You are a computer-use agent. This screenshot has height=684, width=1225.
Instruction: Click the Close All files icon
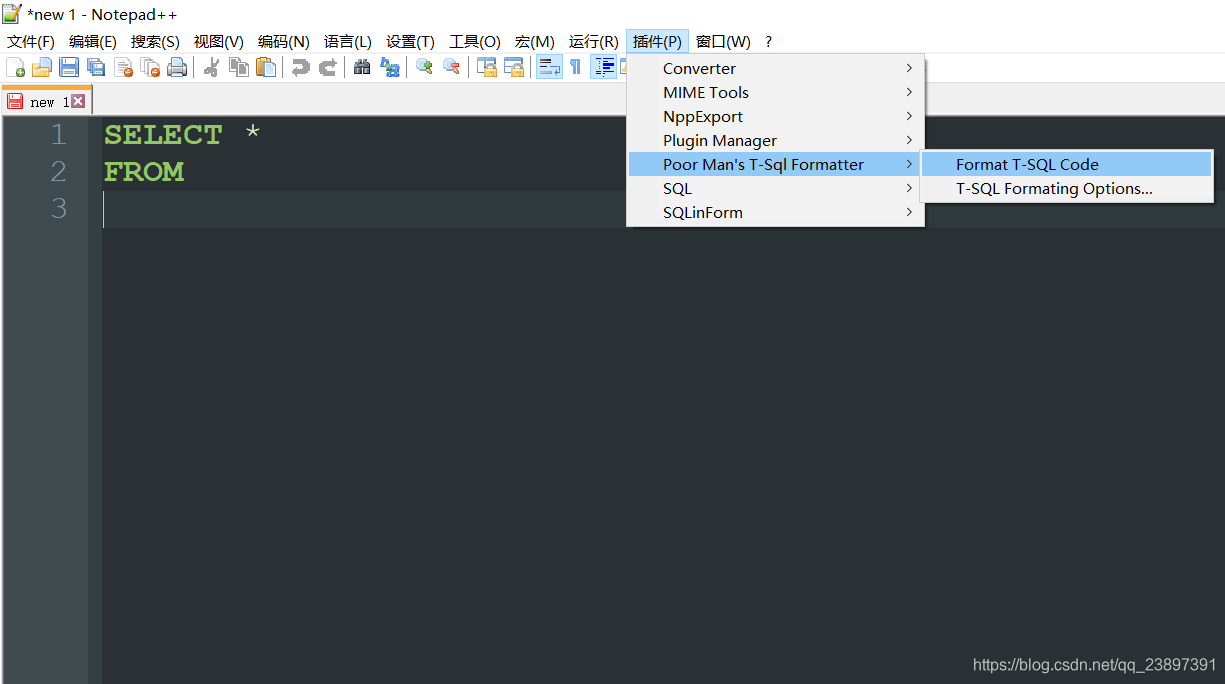(150, 67)
